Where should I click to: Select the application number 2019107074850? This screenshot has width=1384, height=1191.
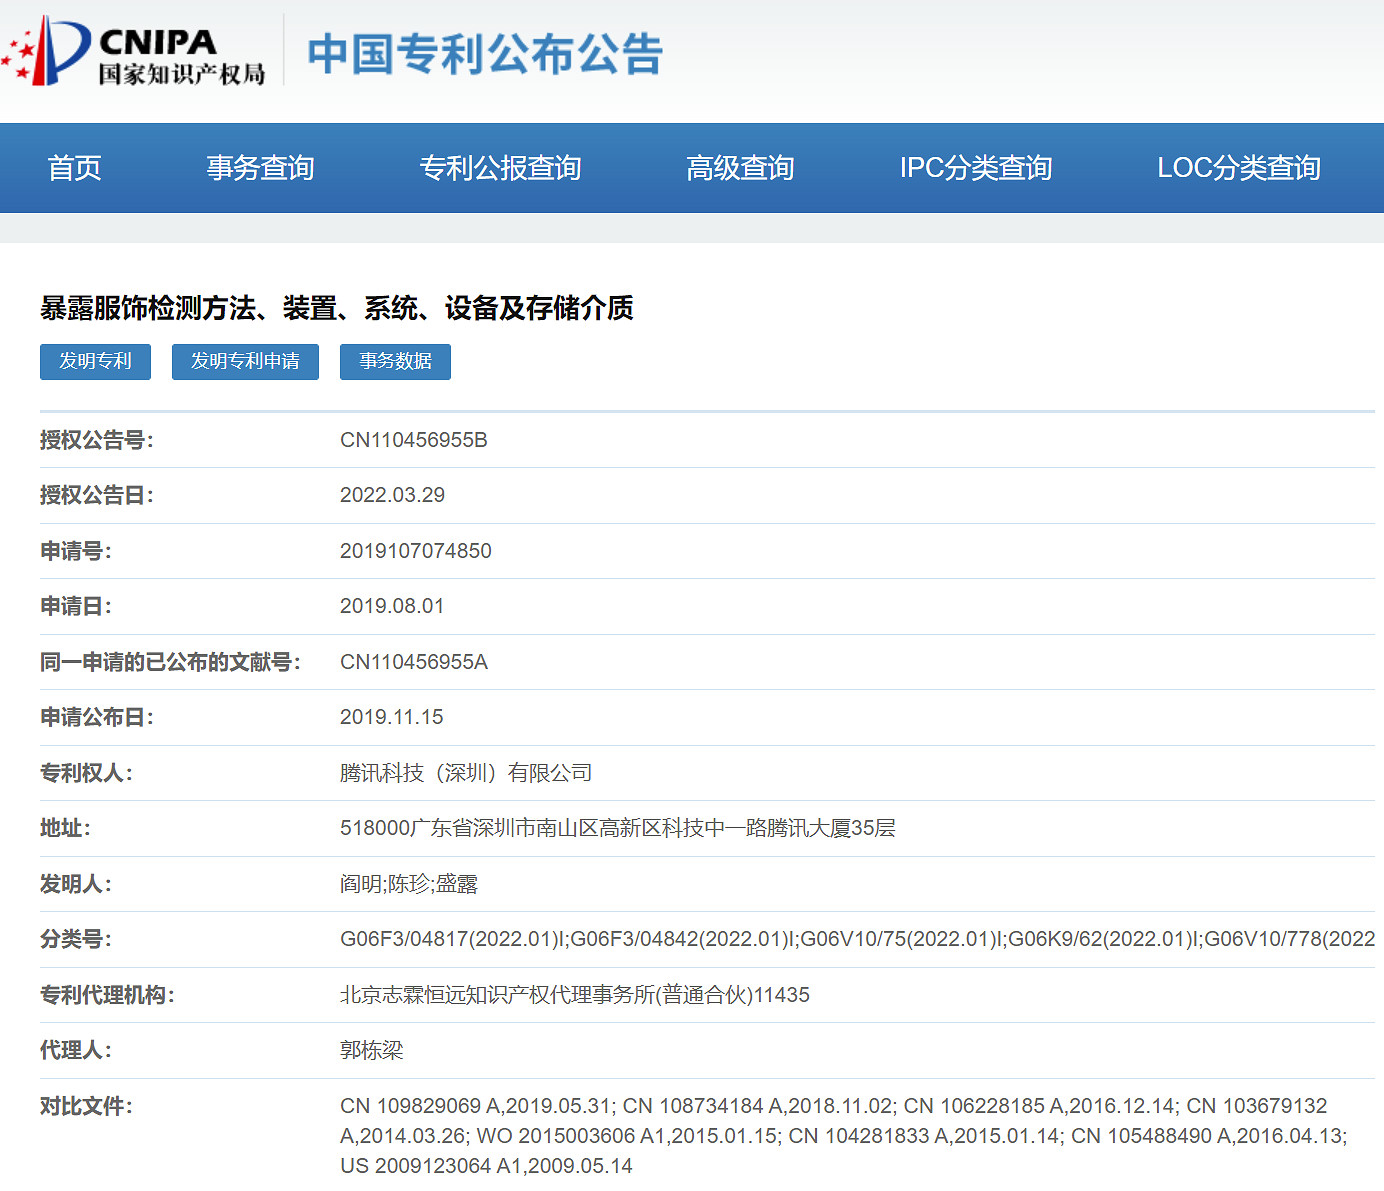[416, 551]
